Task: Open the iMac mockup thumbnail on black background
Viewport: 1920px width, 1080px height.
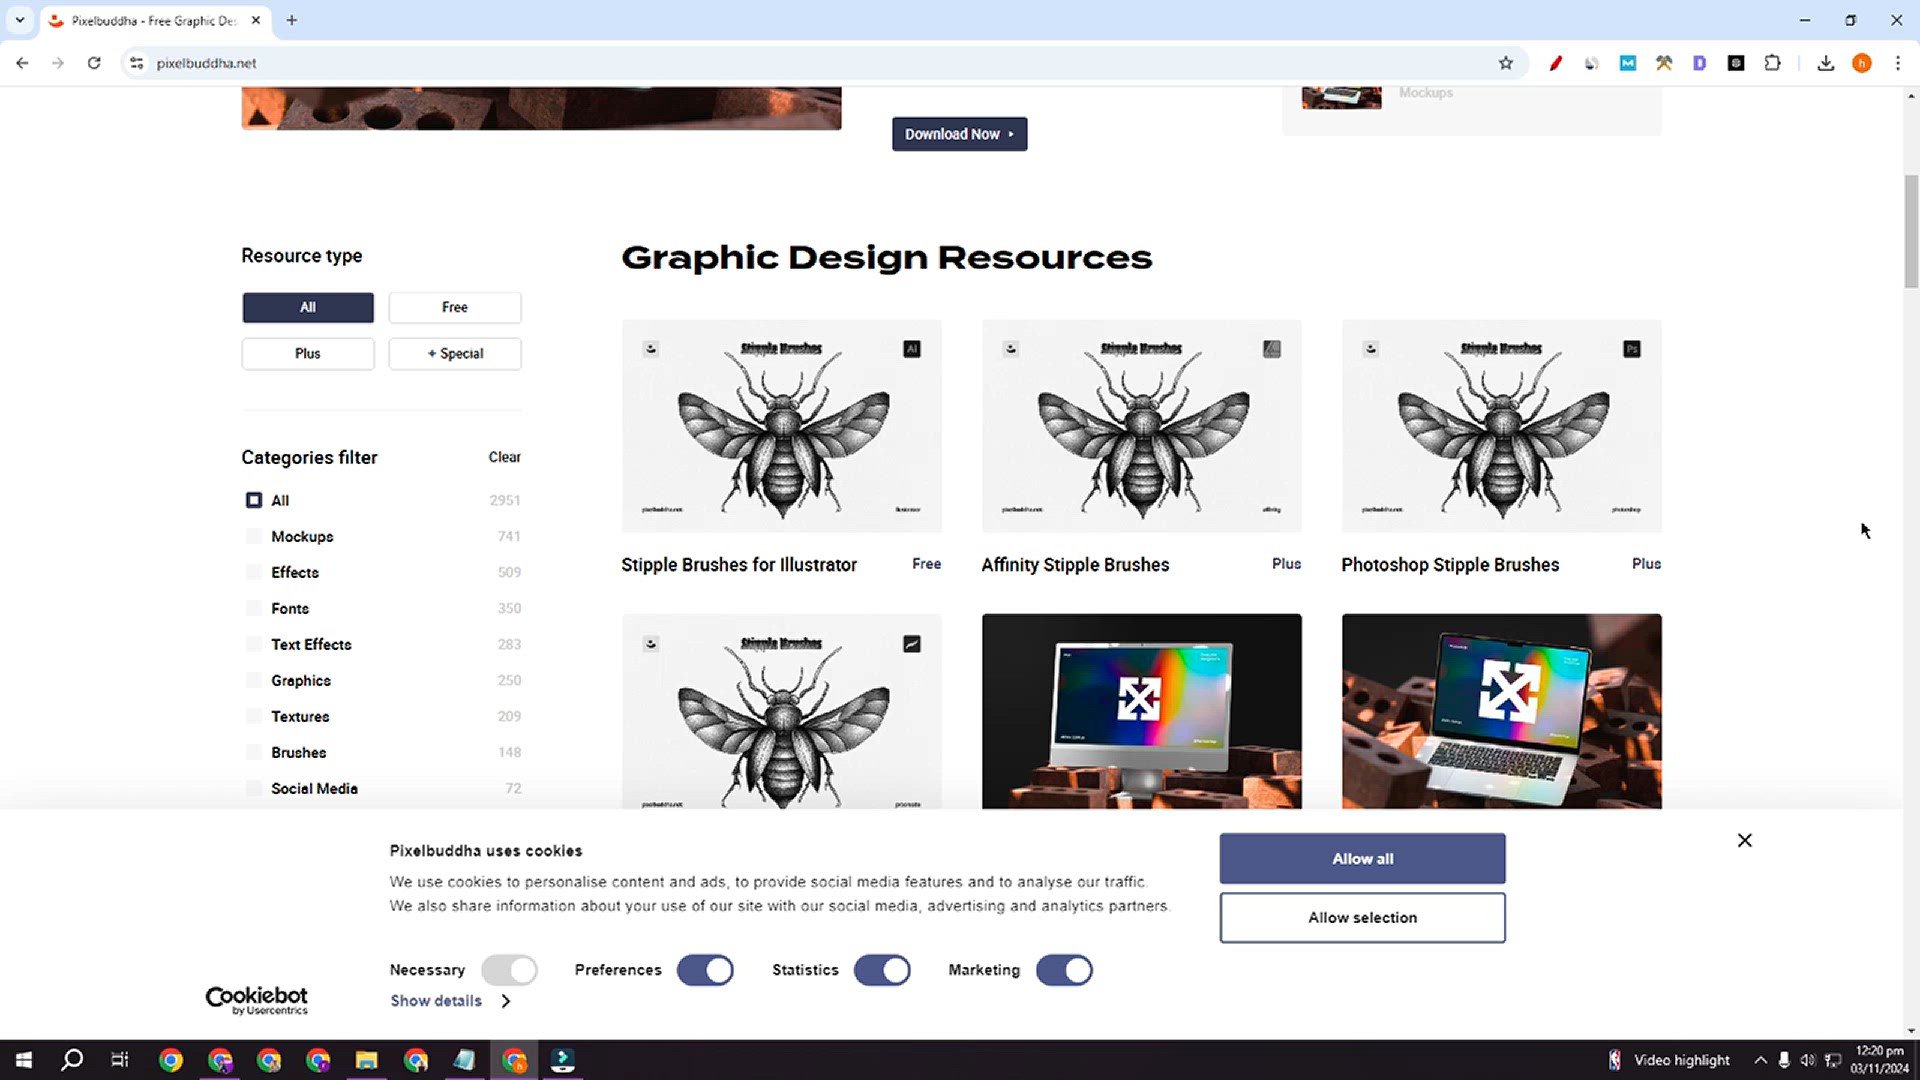Action: click(1142, 711)
